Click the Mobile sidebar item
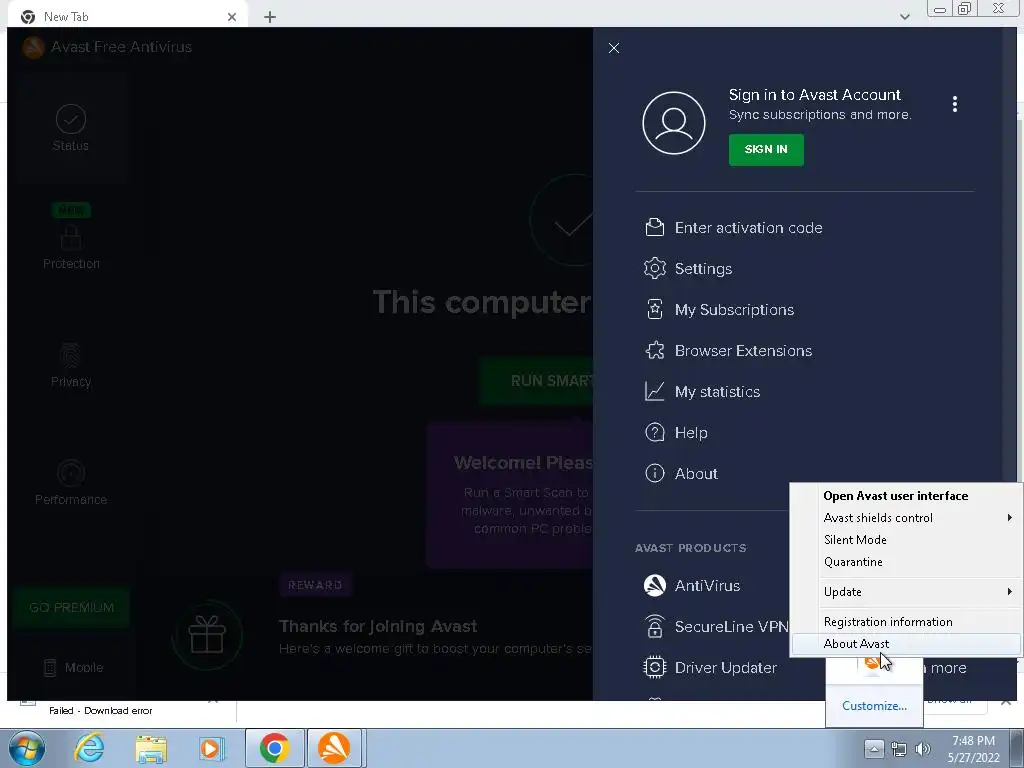 (x=73, y=667)
